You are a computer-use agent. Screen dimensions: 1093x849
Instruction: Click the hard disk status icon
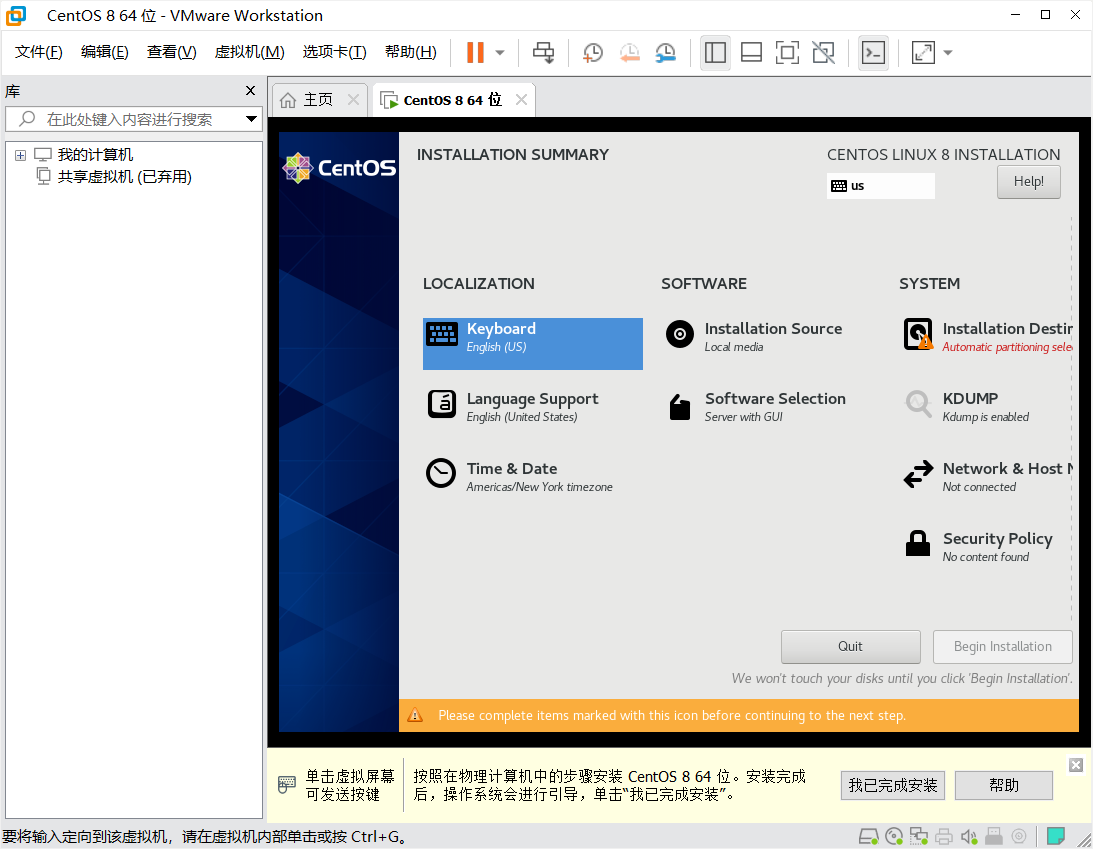point(869,836)
